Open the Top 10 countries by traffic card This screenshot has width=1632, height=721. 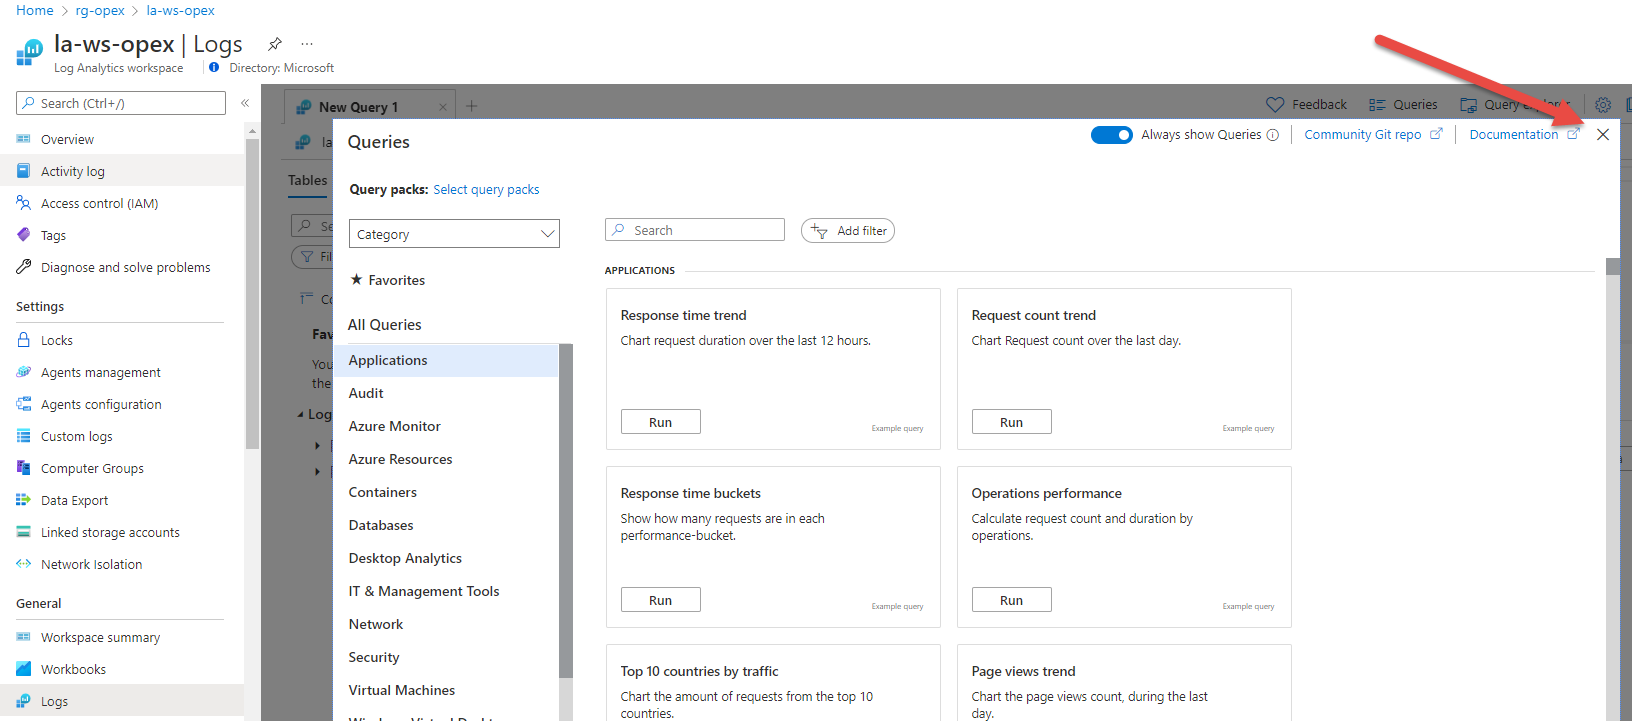[773, 683]
